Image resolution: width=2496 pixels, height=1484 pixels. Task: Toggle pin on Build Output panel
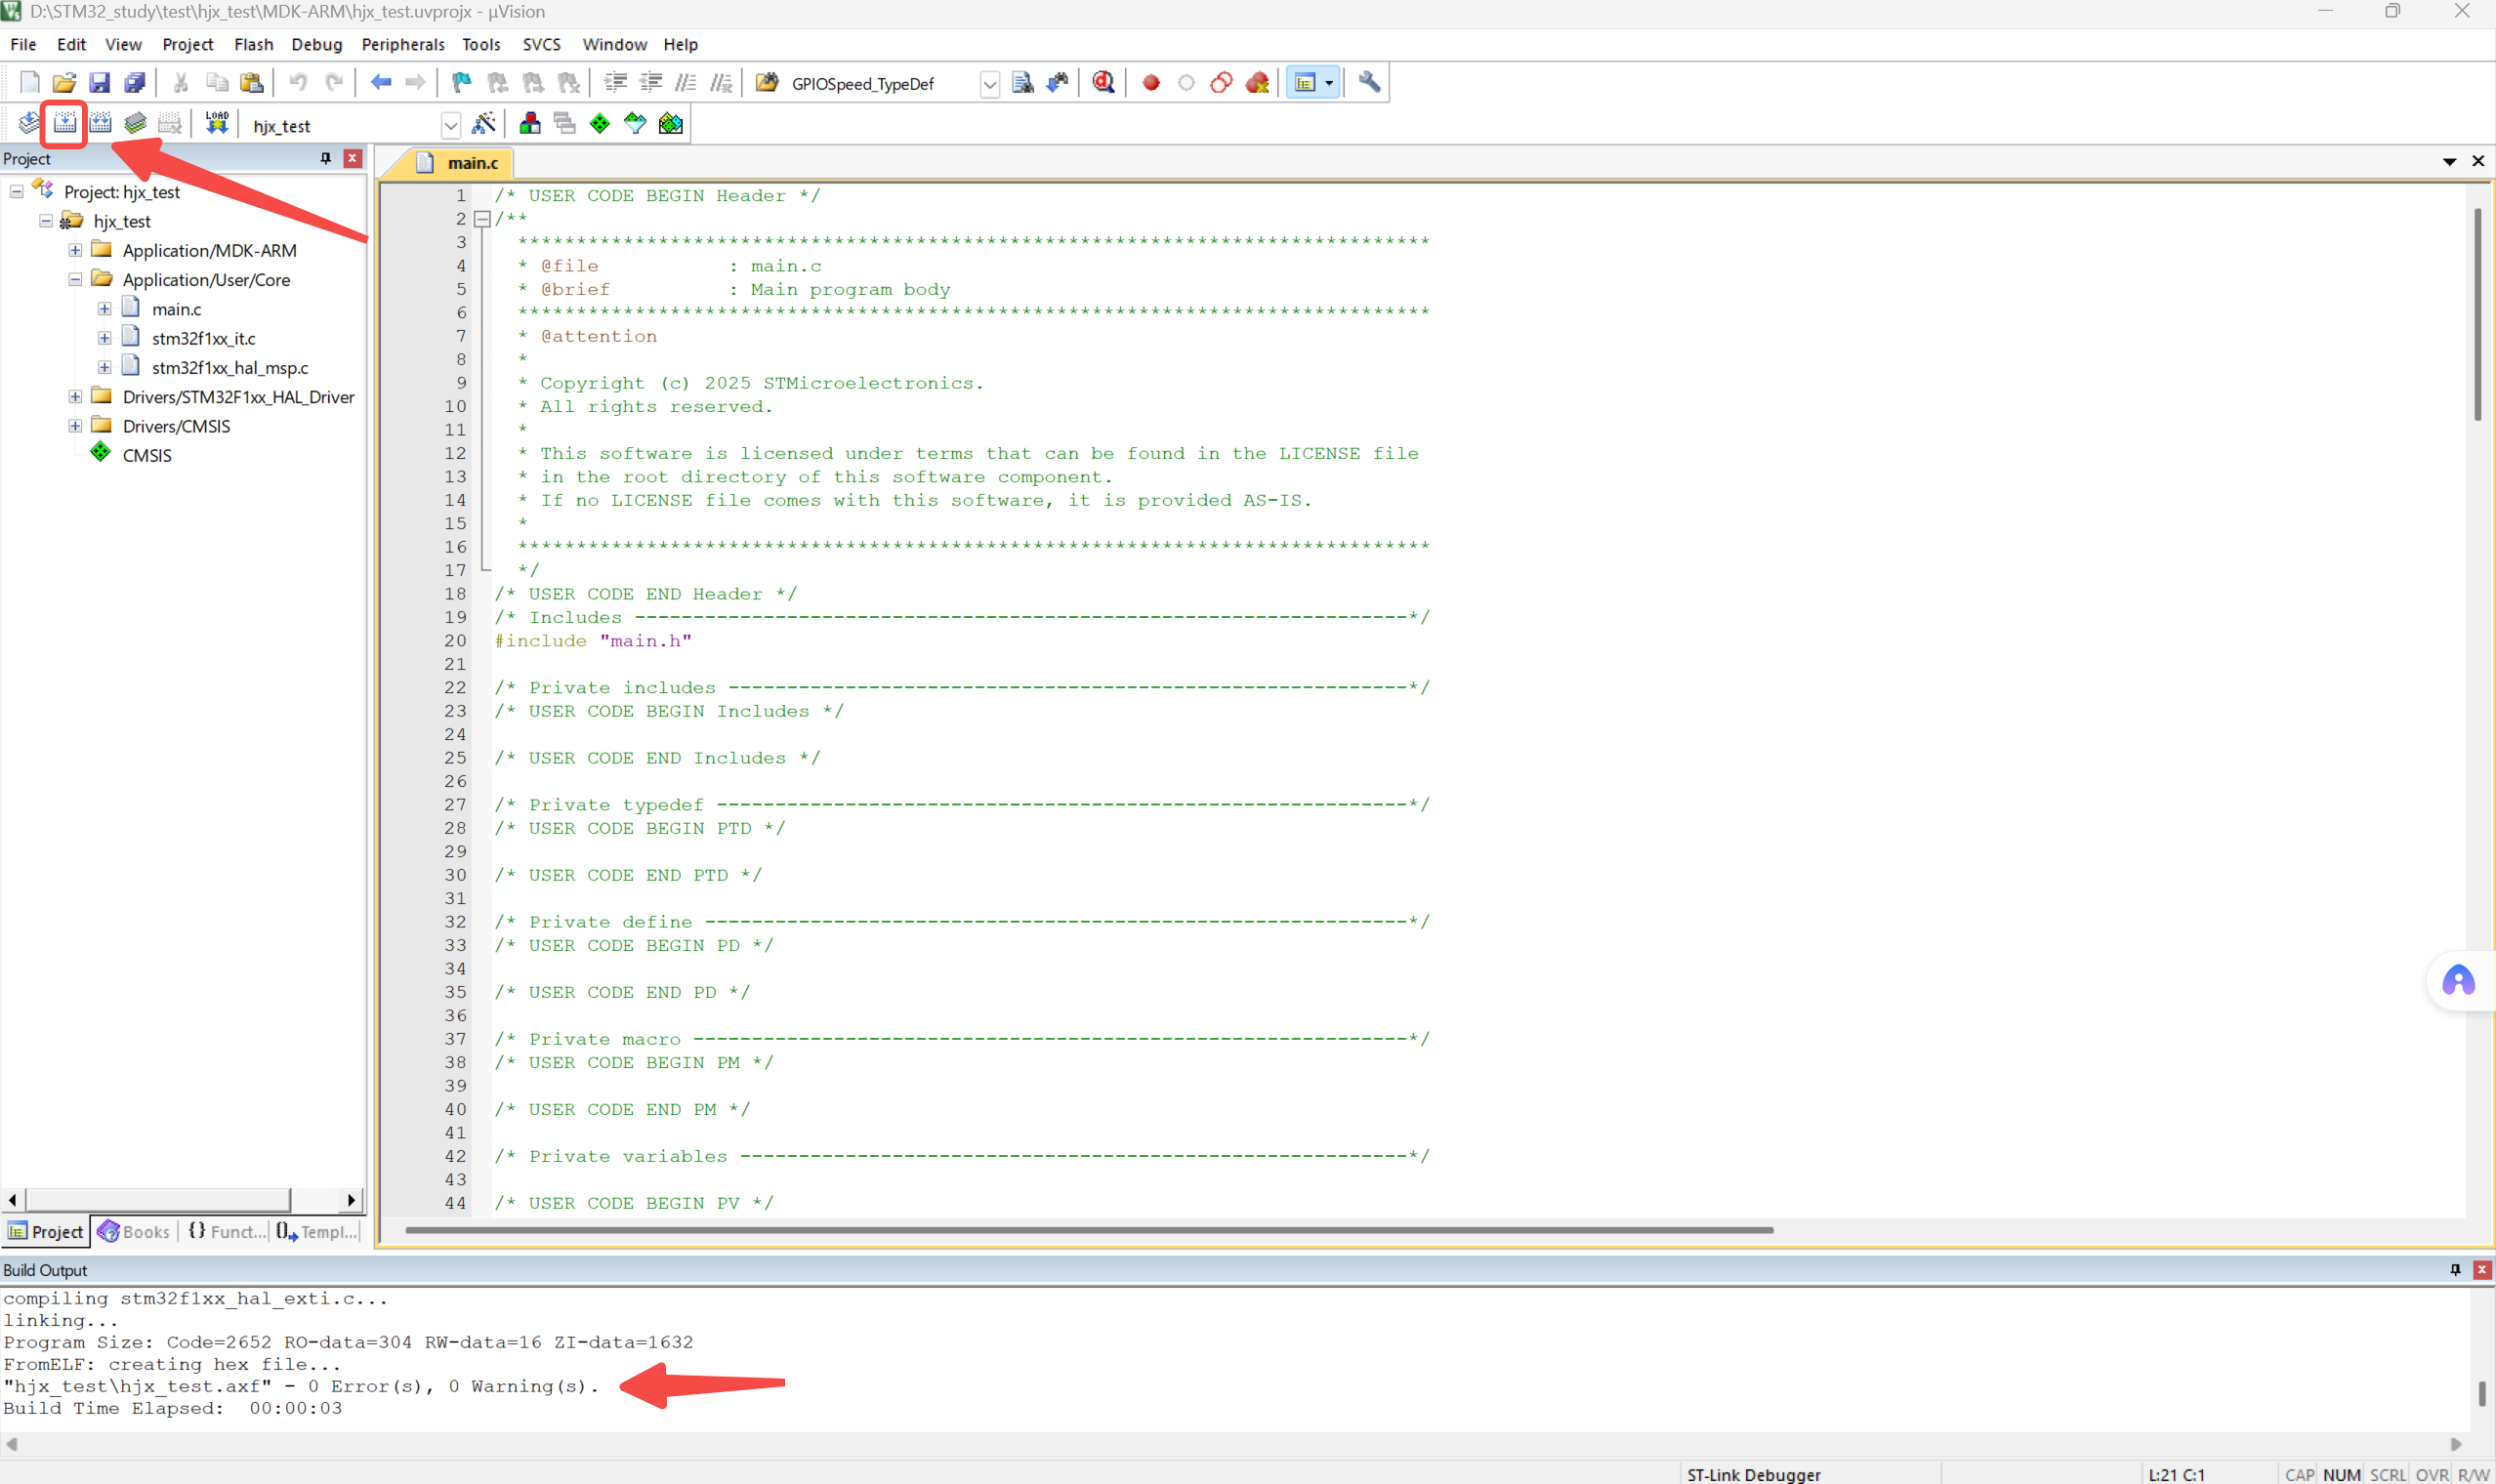click(2454, 1269)
